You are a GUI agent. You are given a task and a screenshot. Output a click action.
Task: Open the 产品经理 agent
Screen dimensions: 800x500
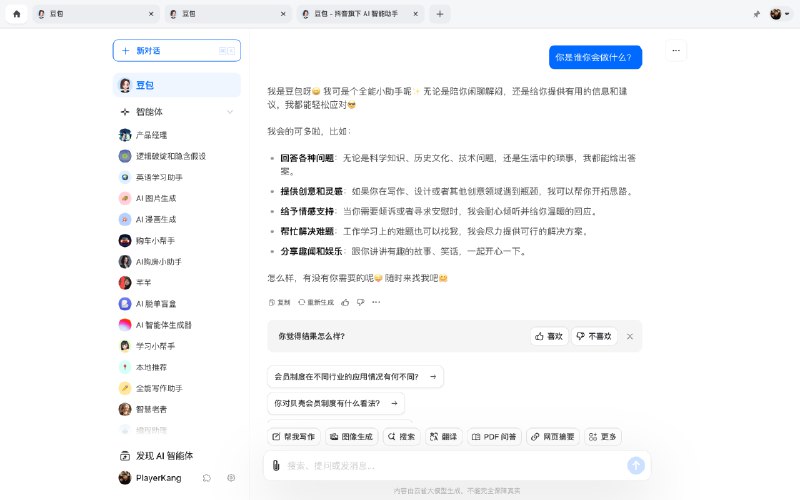(x=177, y=135)
